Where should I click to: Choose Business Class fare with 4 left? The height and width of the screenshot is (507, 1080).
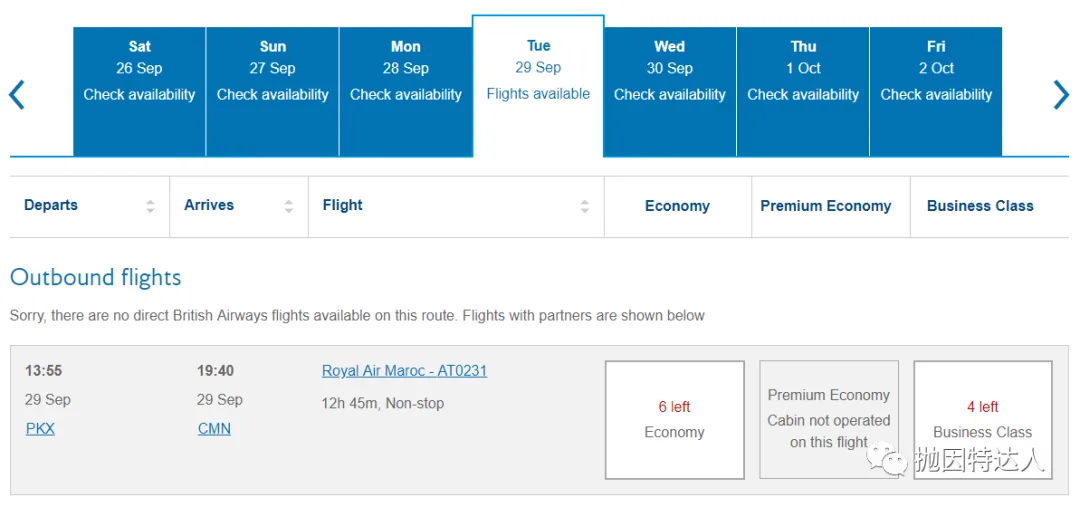tap(983, 420)
